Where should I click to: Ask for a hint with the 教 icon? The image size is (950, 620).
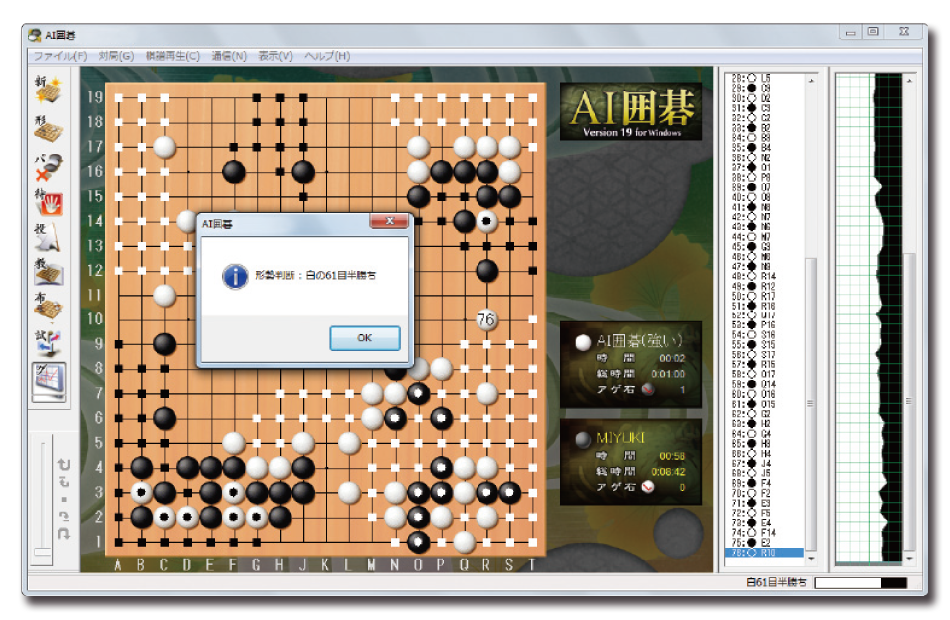[48, 272]
